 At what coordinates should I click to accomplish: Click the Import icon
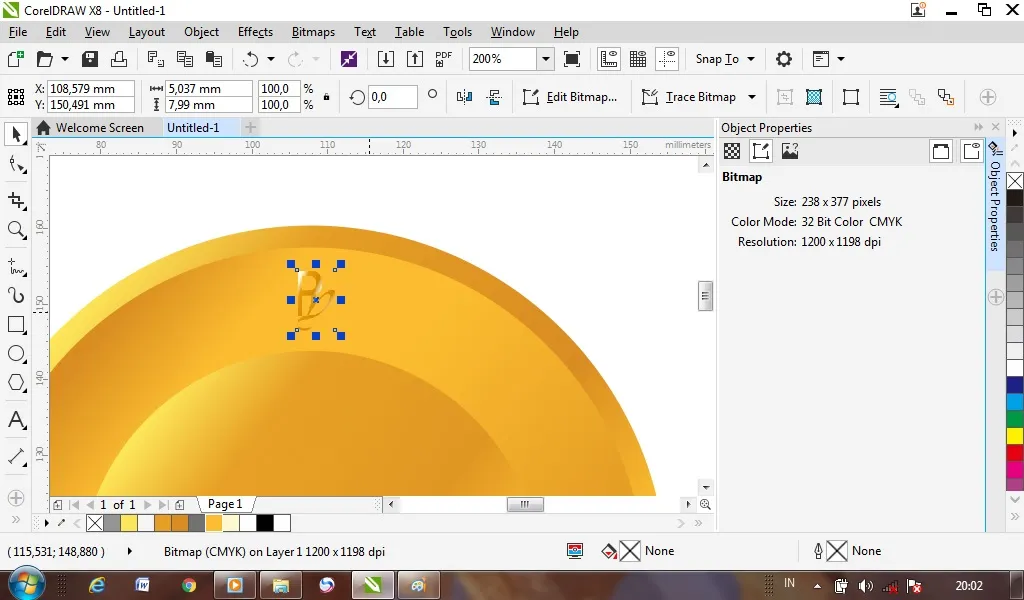click(386, 59)
